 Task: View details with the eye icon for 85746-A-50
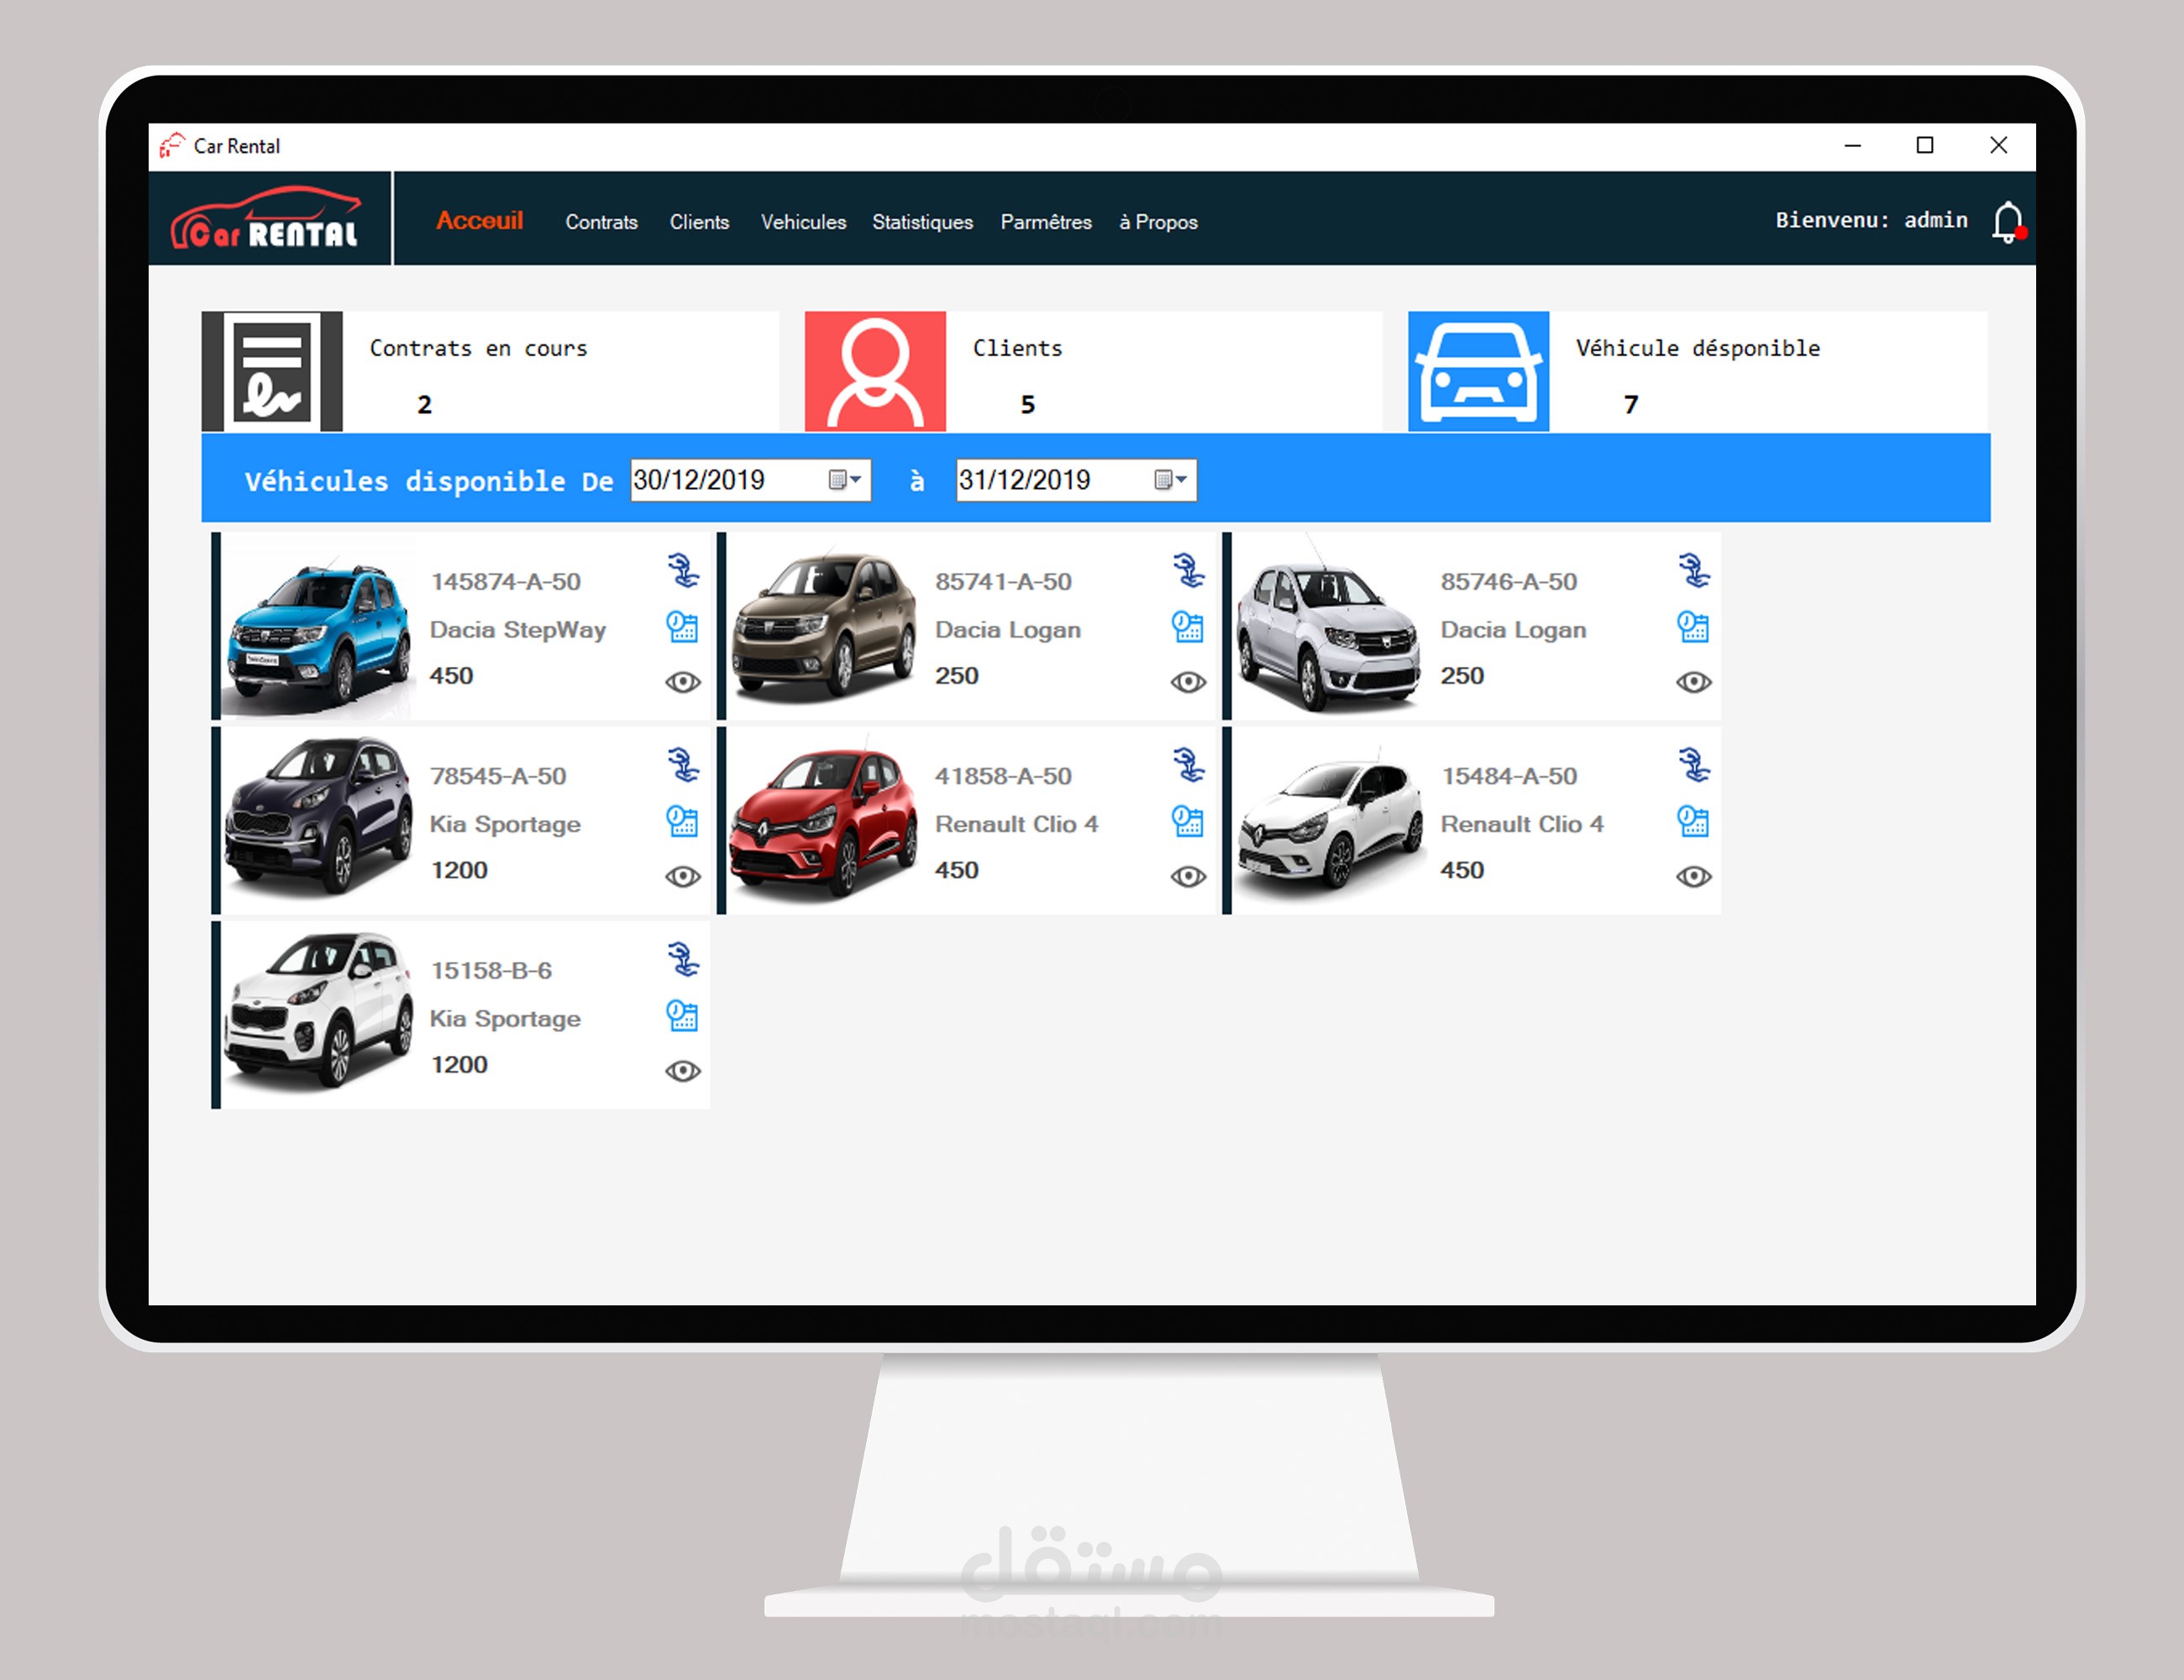point(1693,682)
